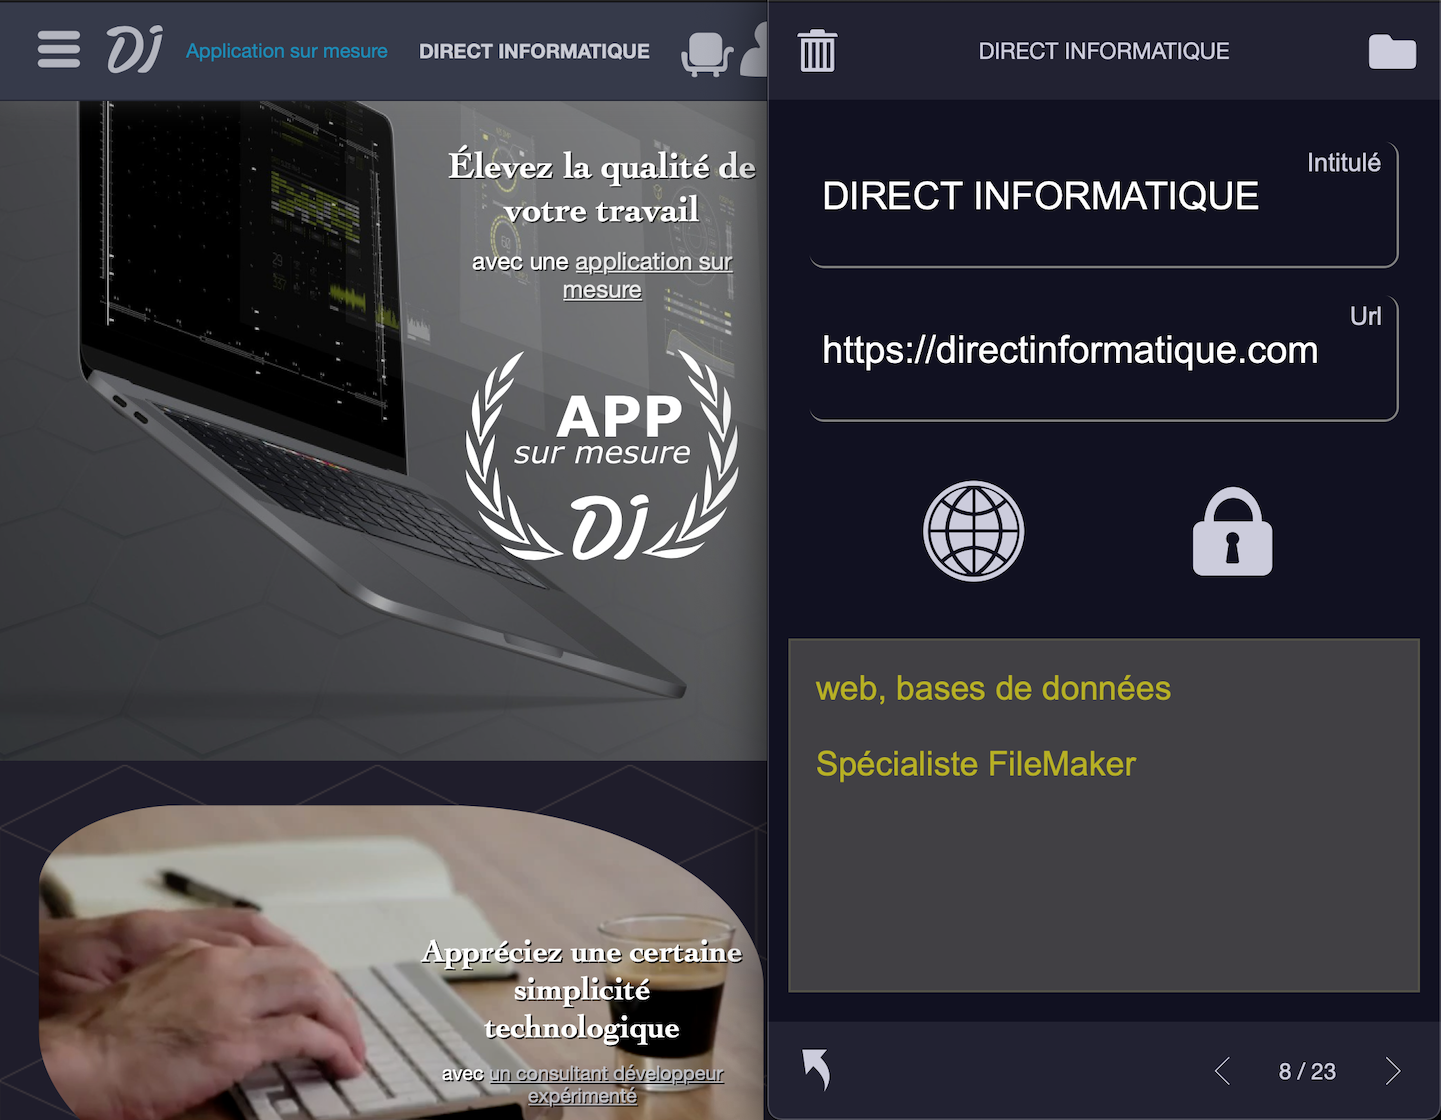Click the person silhouette icon in the header

(754, 50)
